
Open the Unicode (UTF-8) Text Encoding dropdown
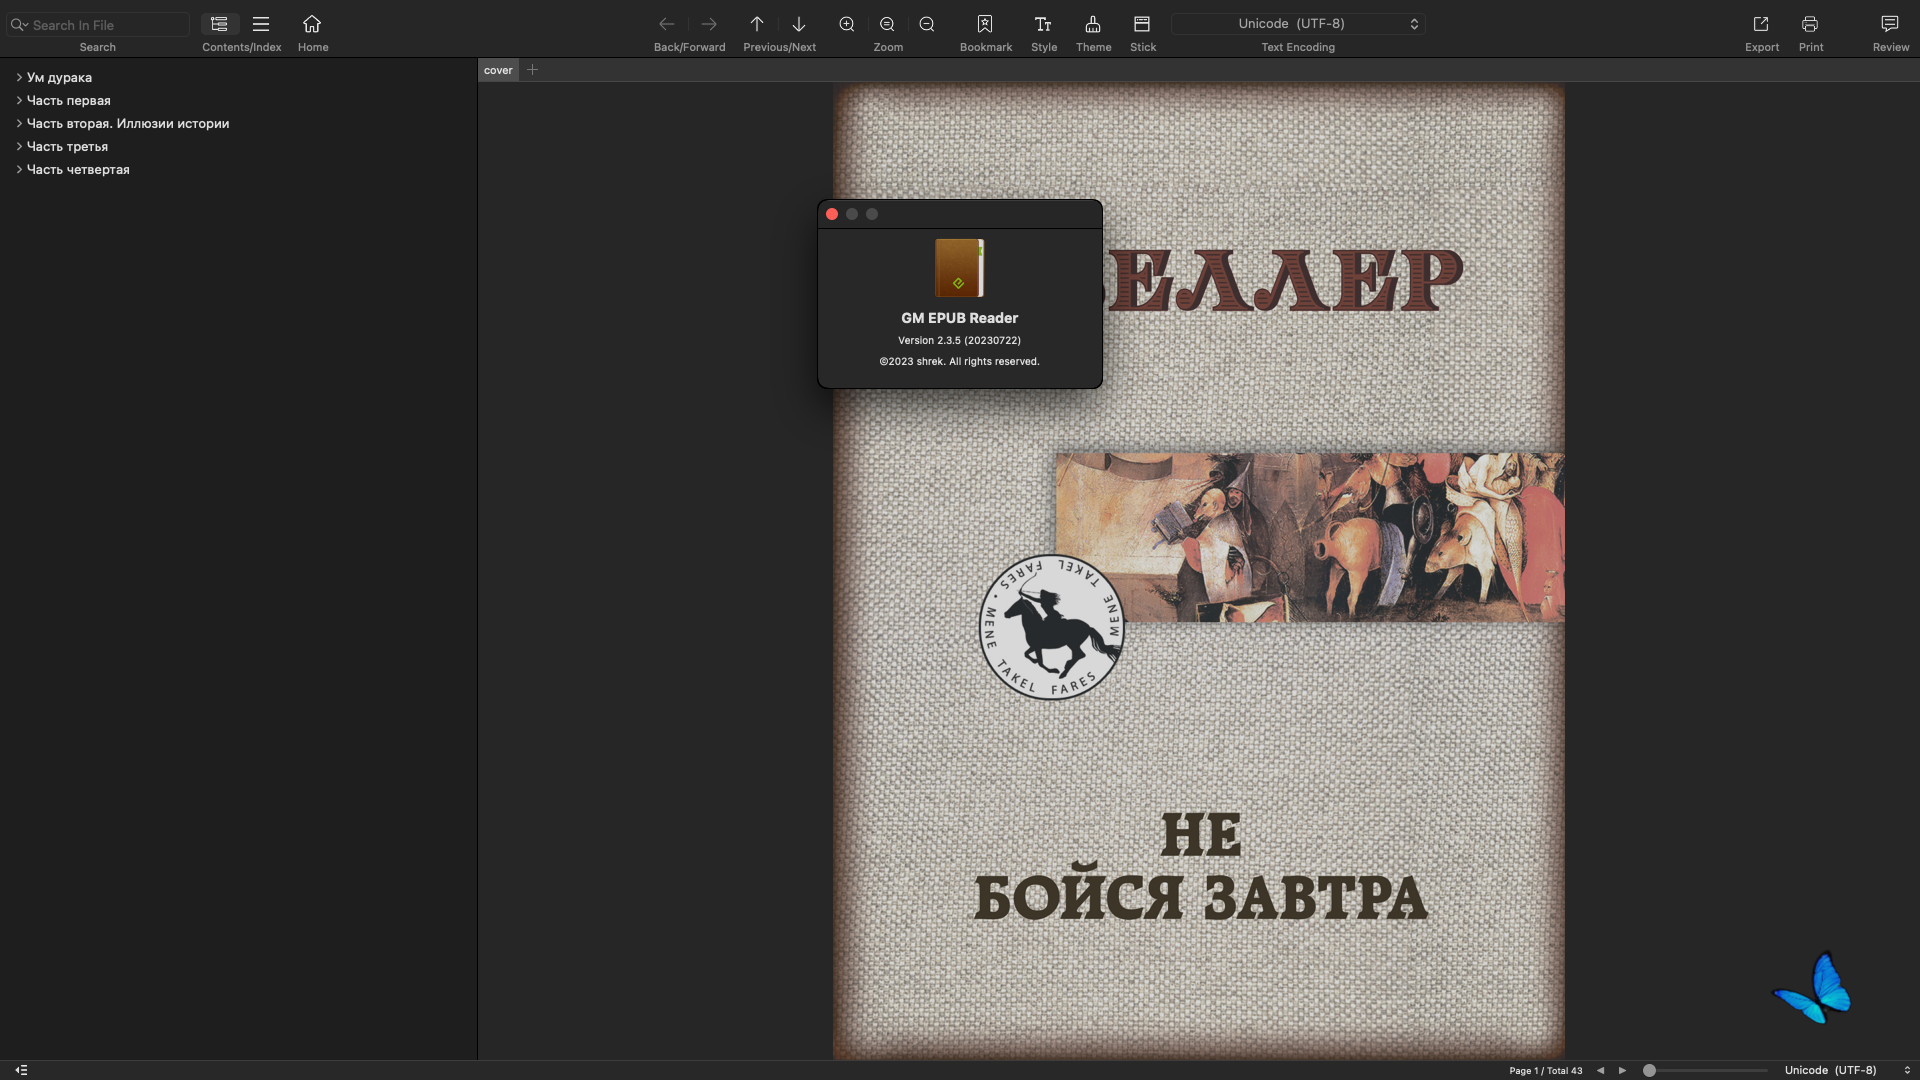(x=1298, y=24)
